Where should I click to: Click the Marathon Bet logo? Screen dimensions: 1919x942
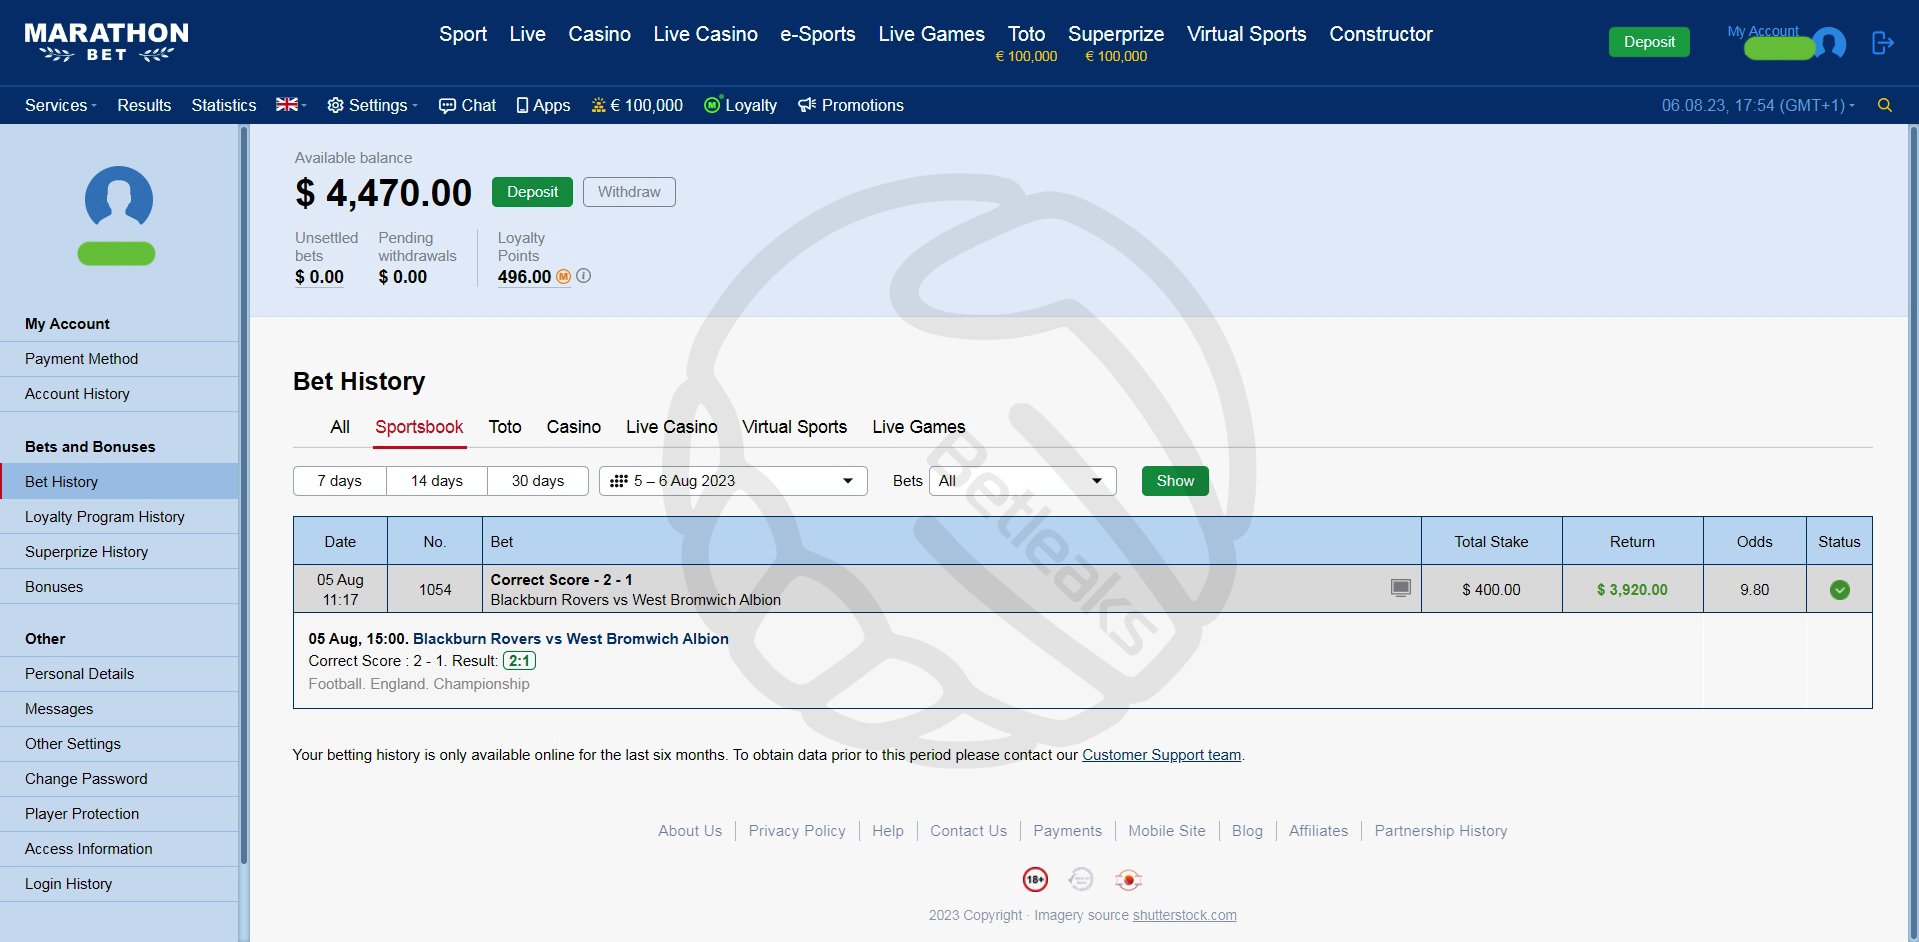(106, 42)
